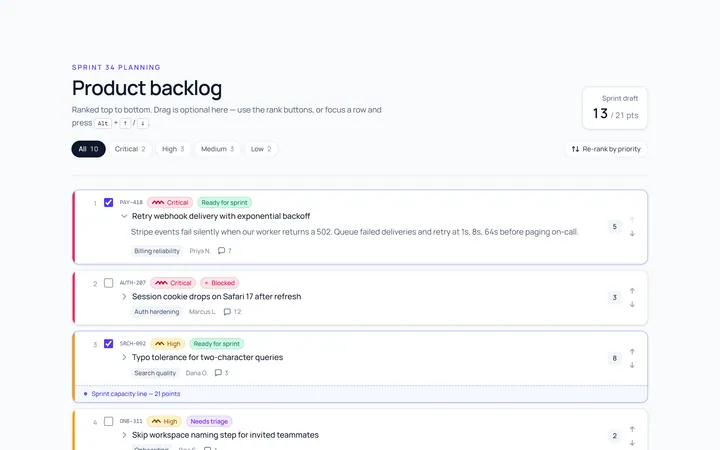Image resolution: width=720 pixels, height=450 pixels.
Task: Expand Skip workspace naming step details
Action: click(124, 435)
